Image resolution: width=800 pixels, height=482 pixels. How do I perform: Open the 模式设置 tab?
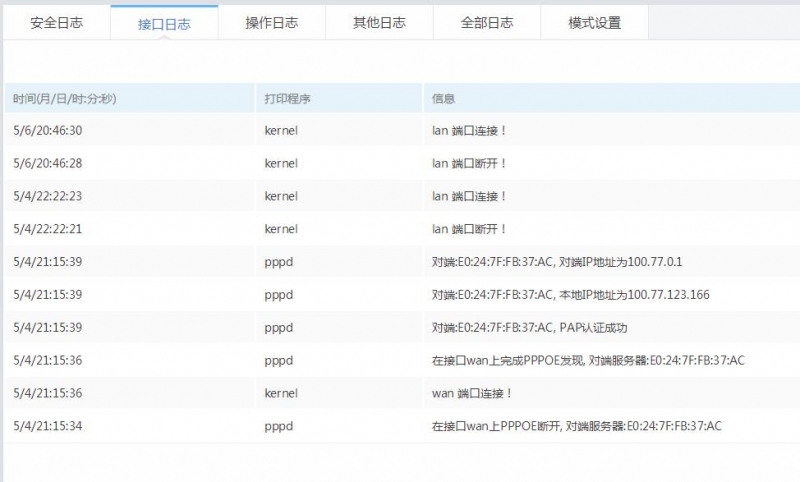[x=594, y=23]
